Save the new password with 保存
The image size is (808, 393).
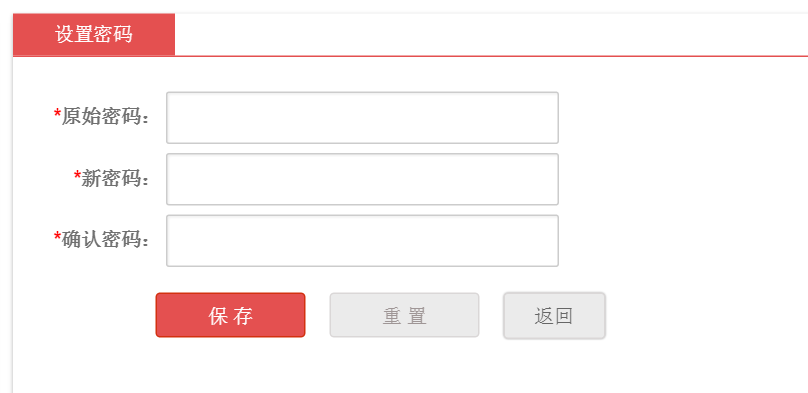[230, 315]
